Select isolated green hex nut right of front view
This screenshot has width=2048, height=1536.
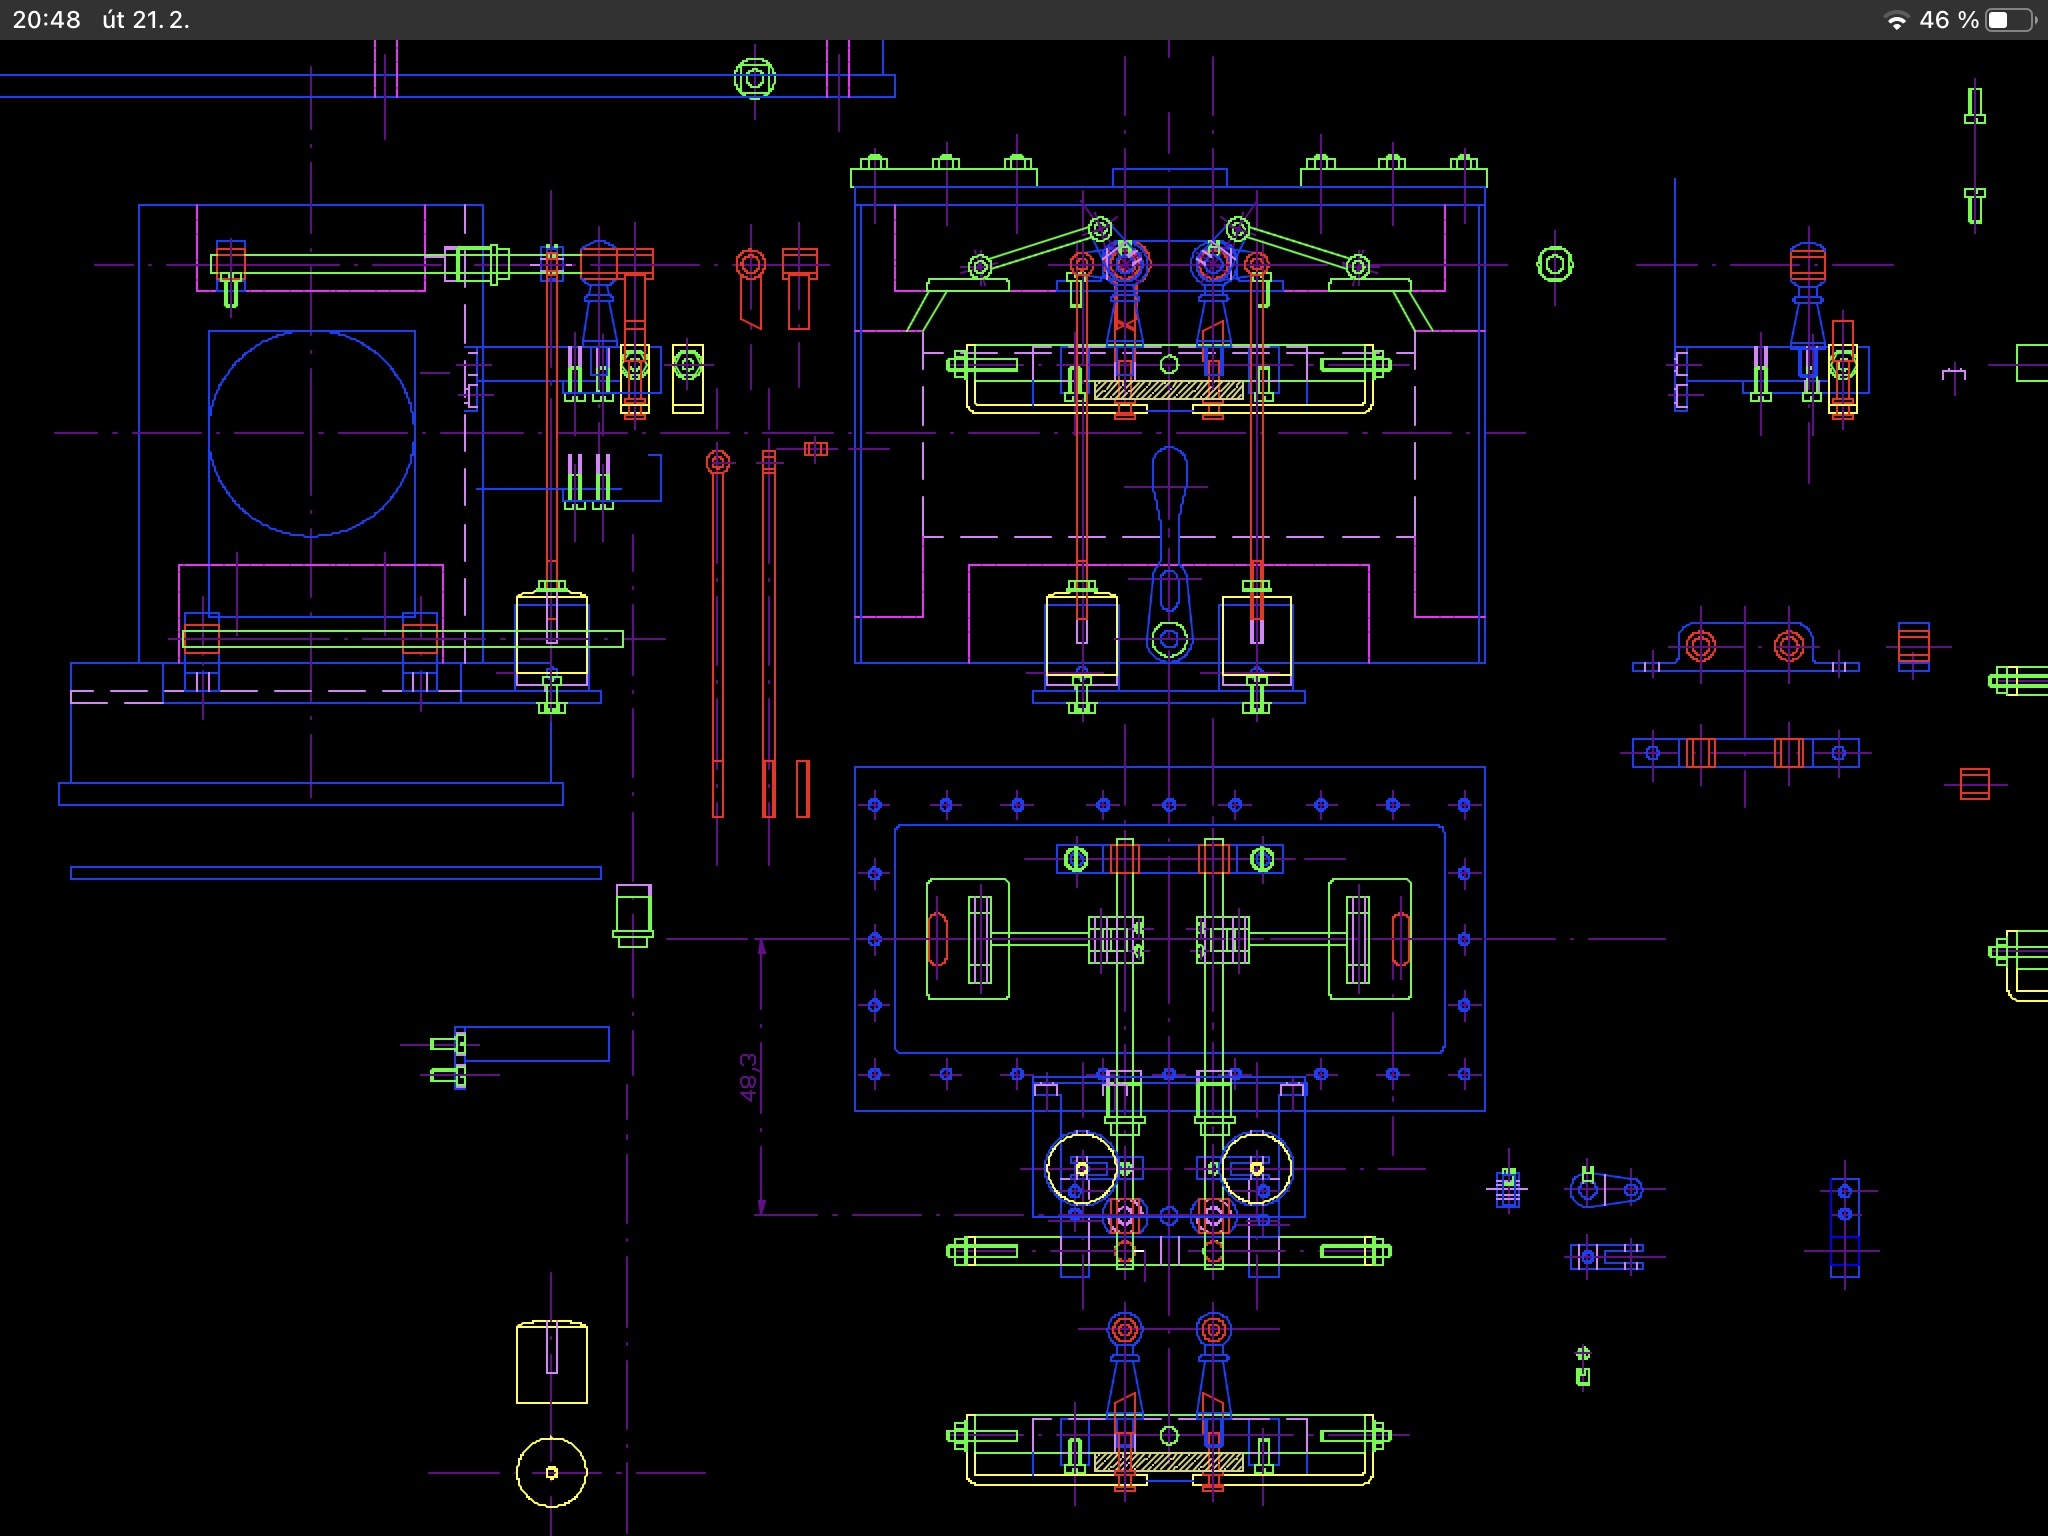pyautogui.click(x=1555, y=264)
